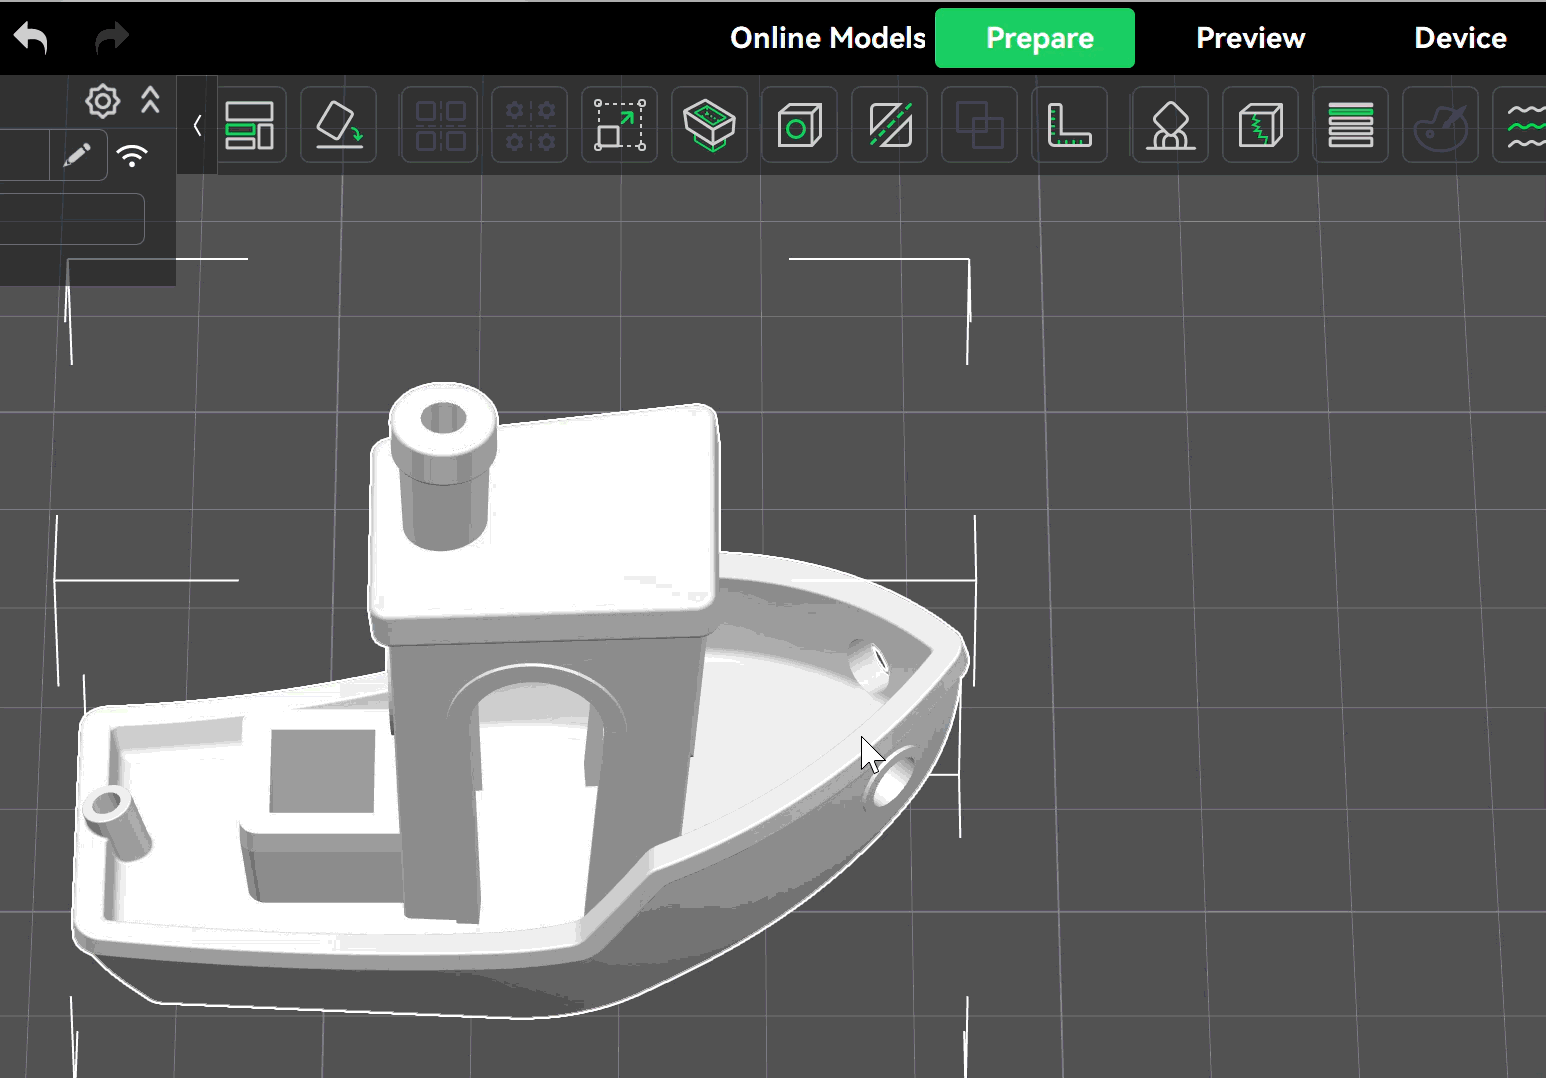This screenshot has height=1078, width=1546.
Task: Click the empty field in left panel
Action: coord(72,219)
